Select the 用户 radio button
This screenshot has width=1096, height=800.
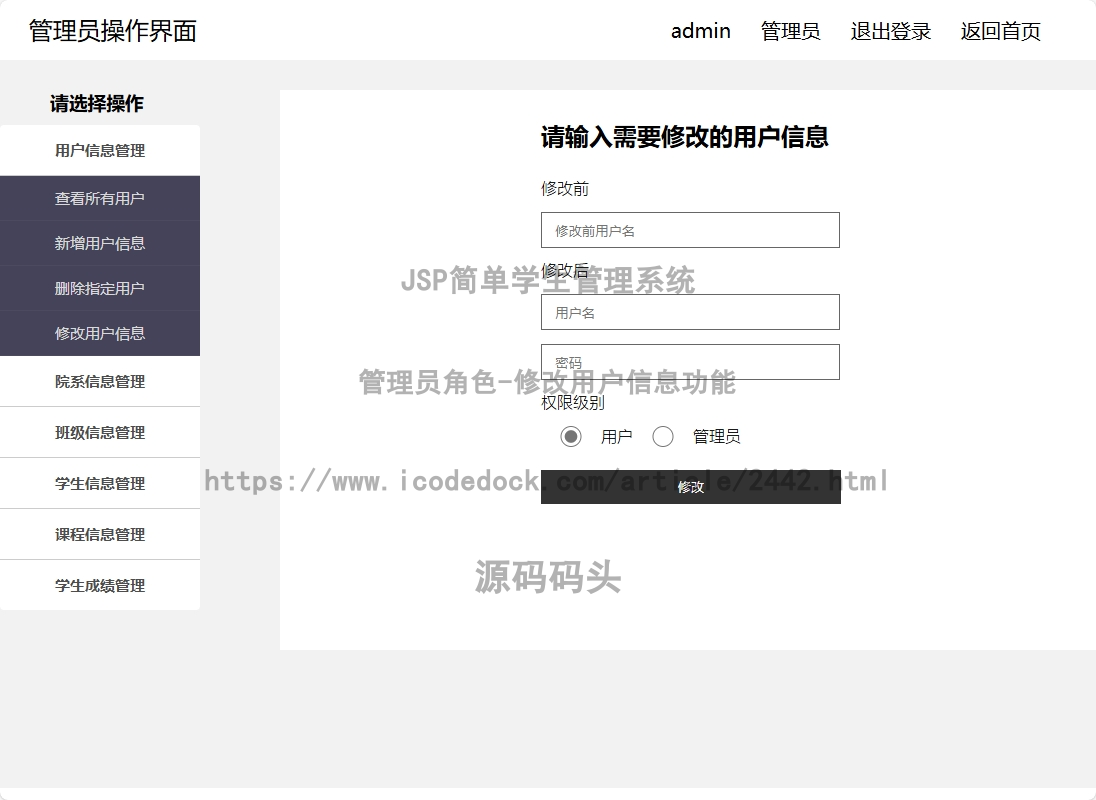(570, 437)
